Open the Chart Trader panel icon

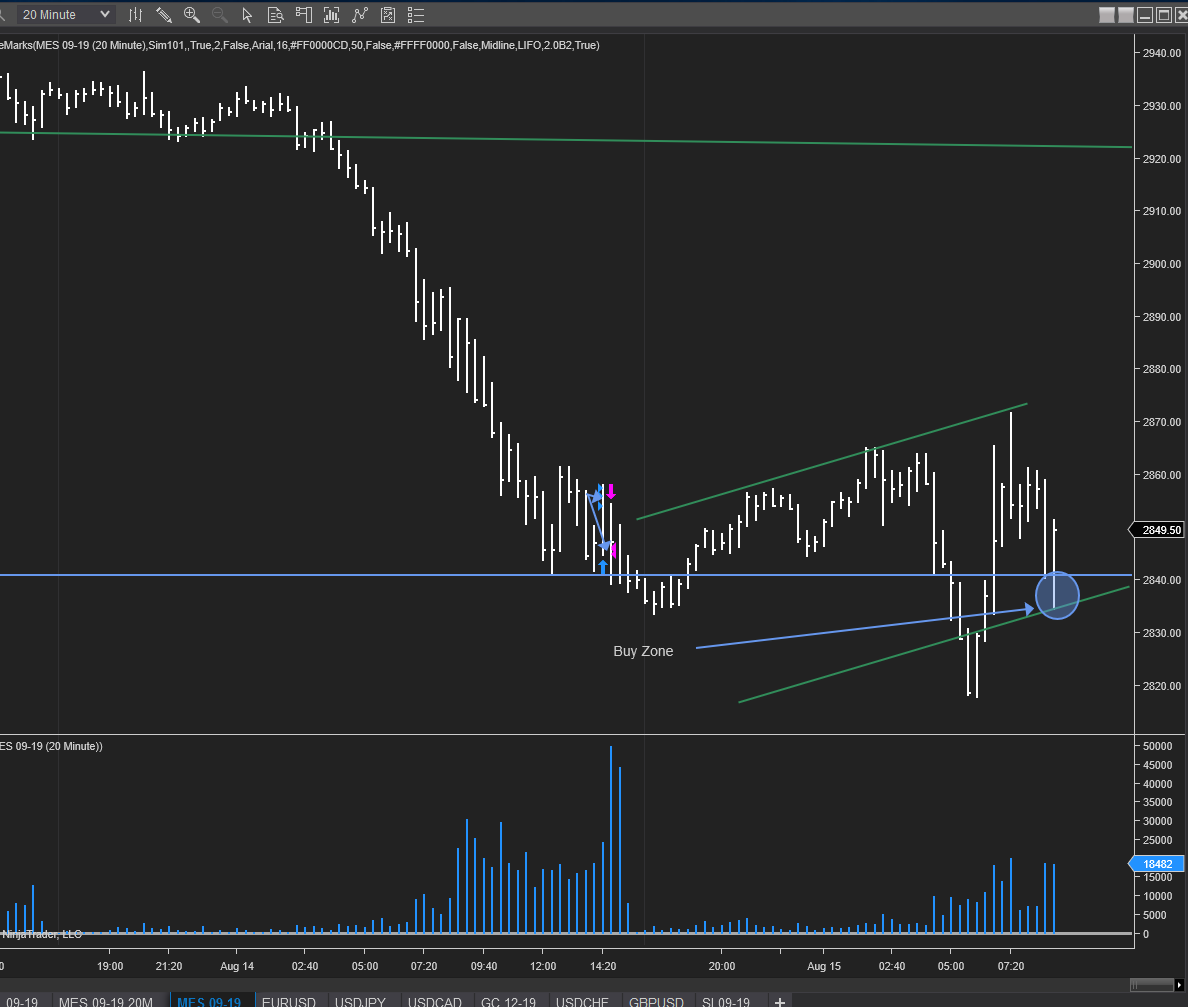pos(304,14)
